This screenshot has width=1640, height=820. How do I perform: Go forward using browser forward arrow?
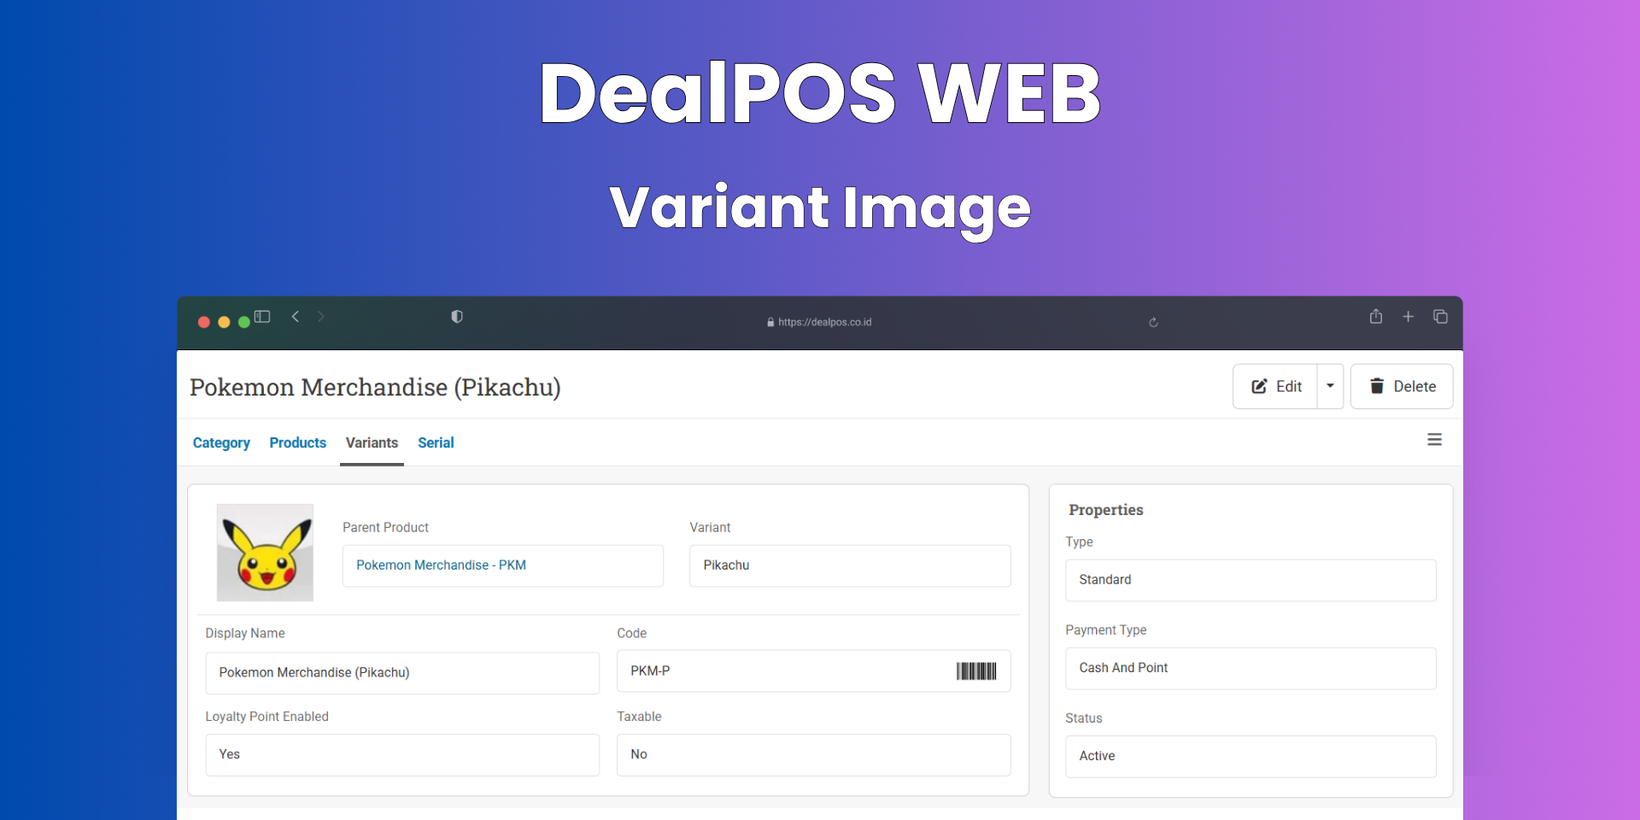(x=321, y=317)
